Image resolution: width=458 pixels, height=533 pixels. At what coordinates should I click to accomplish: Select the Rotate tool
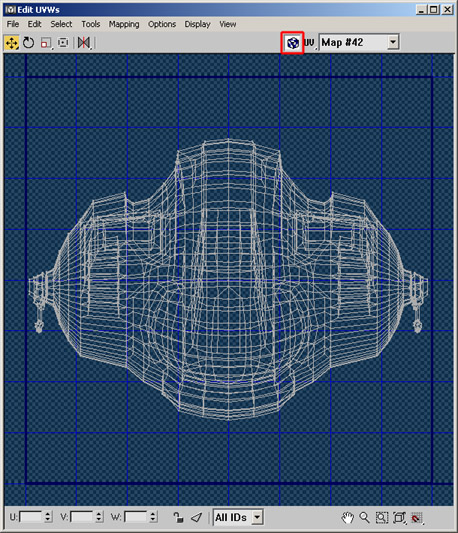click(x=29, y=43)
